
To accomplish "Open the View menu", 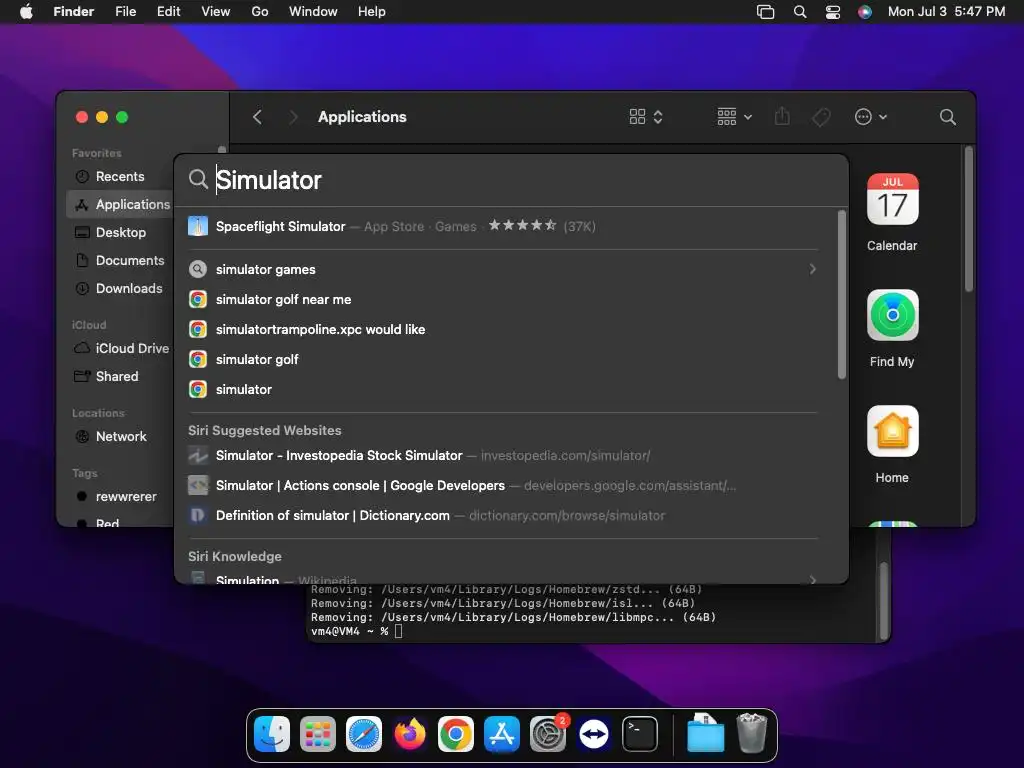I will pos(216,12).
